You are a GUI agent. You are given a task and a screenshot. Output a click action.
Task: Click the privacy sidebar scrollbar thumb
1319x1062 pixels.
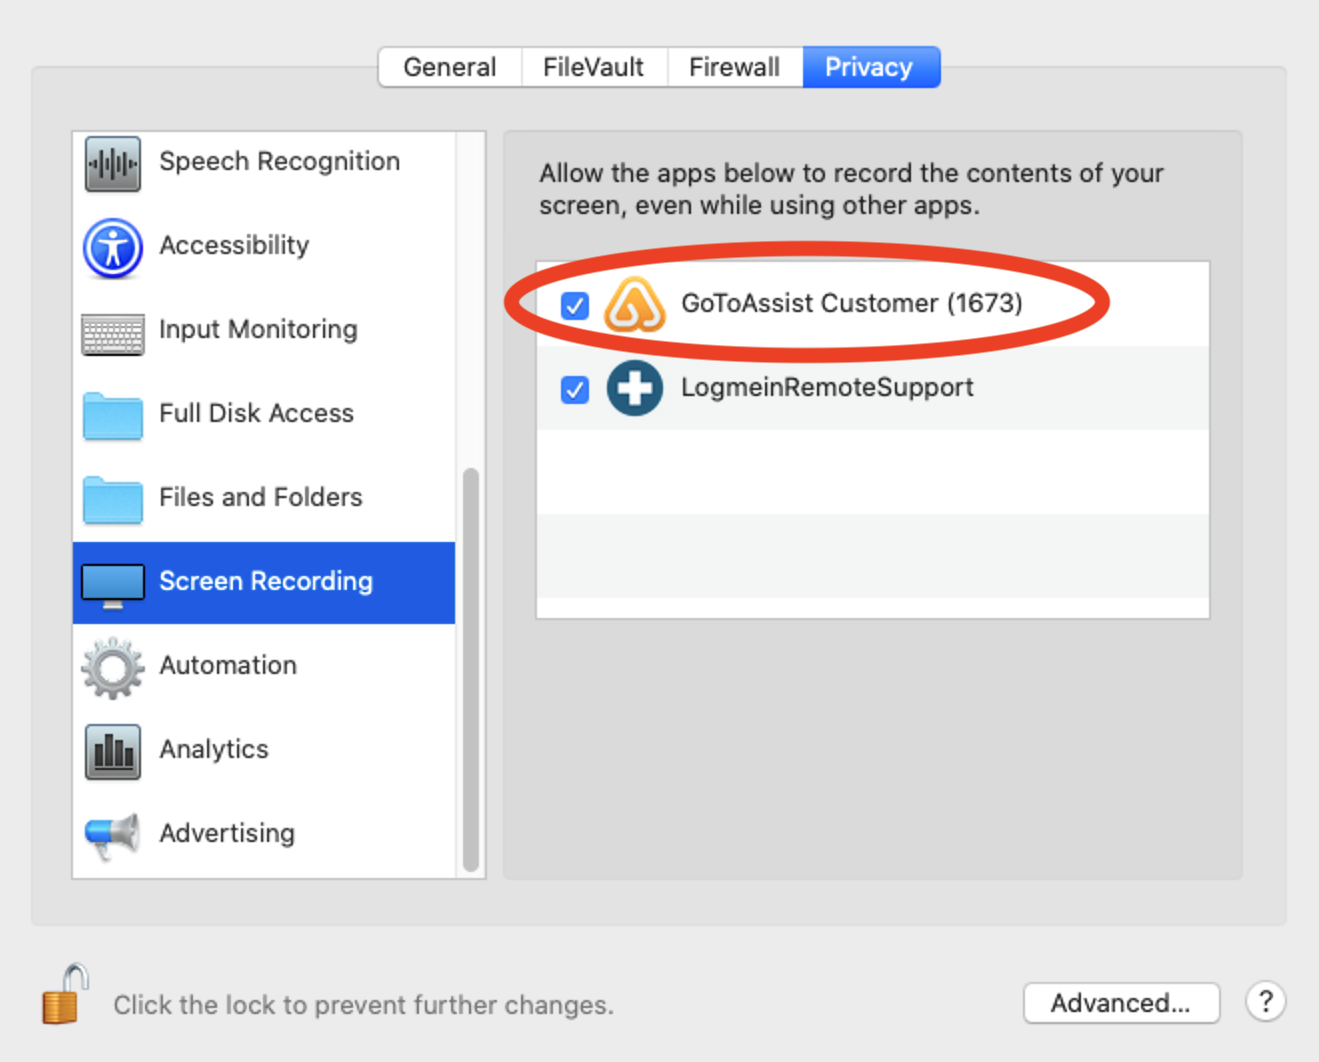click(x=471, y=670)
